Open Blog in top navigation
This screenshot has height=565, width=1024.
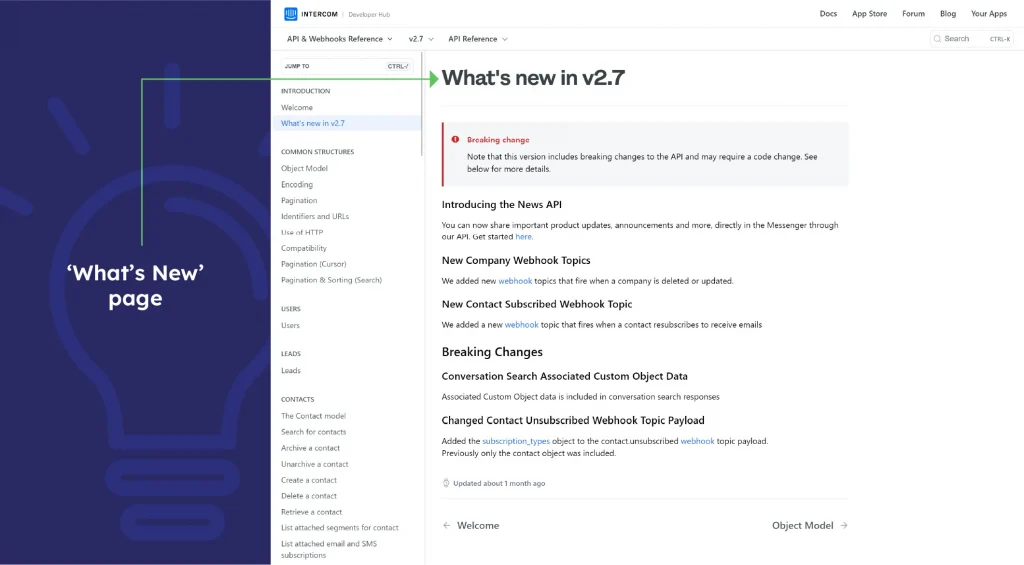(x=948, y=14)
